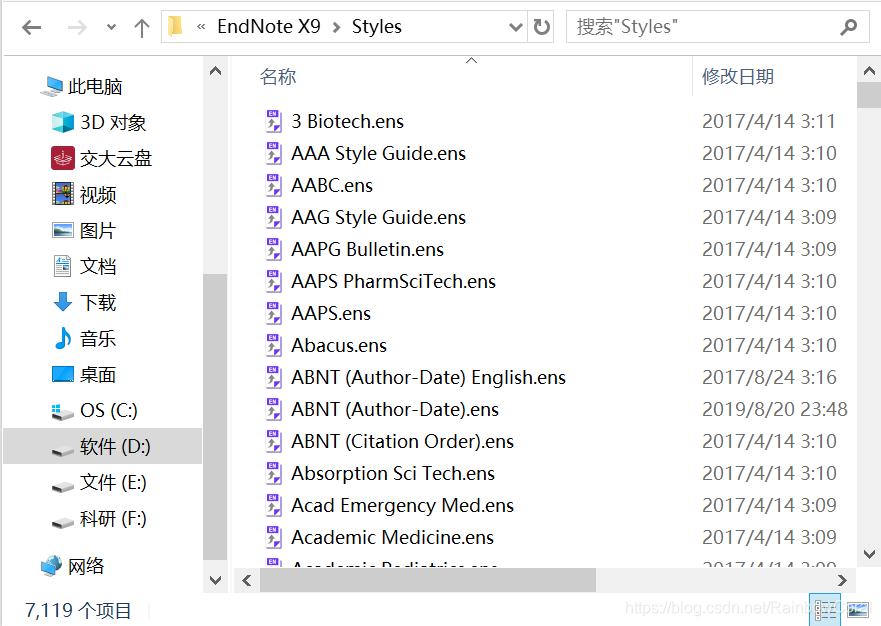Click the Styles path segment
The height and width of the screenshot is (626, 881).
point(376,26)
